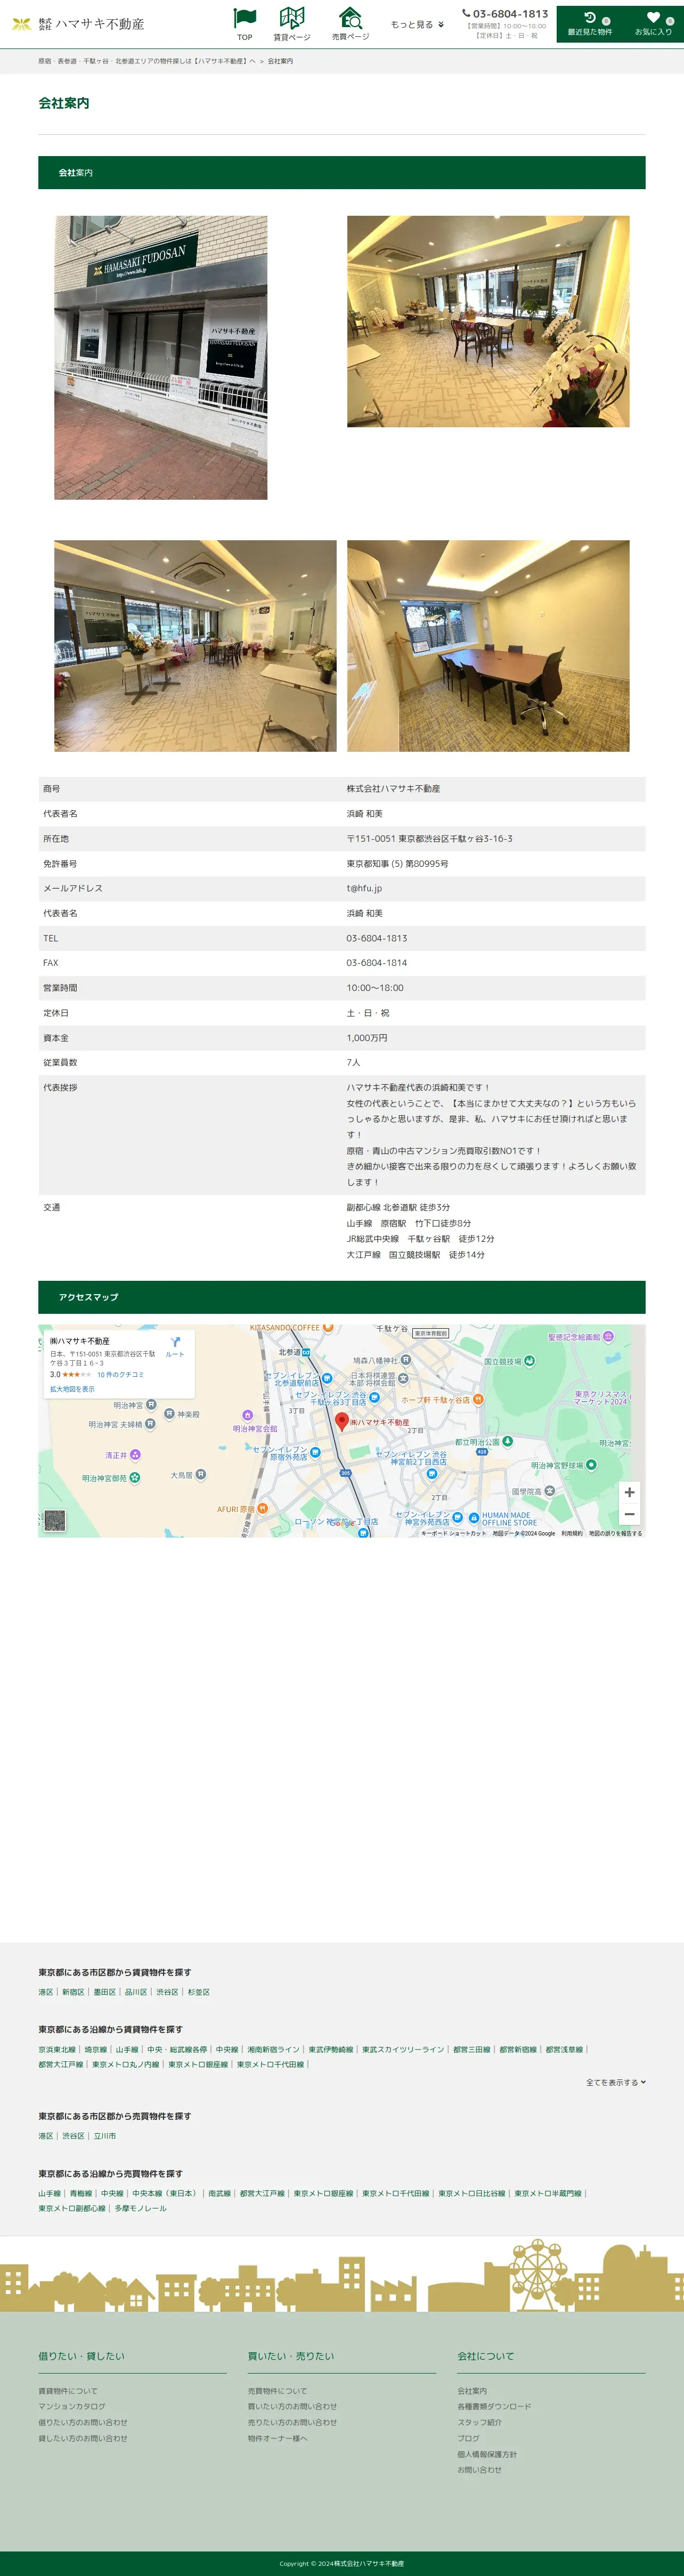
Task: Select the AFURI 原宿 restaurant marker
Action: pyautogui.click(x=262, y=1508)
